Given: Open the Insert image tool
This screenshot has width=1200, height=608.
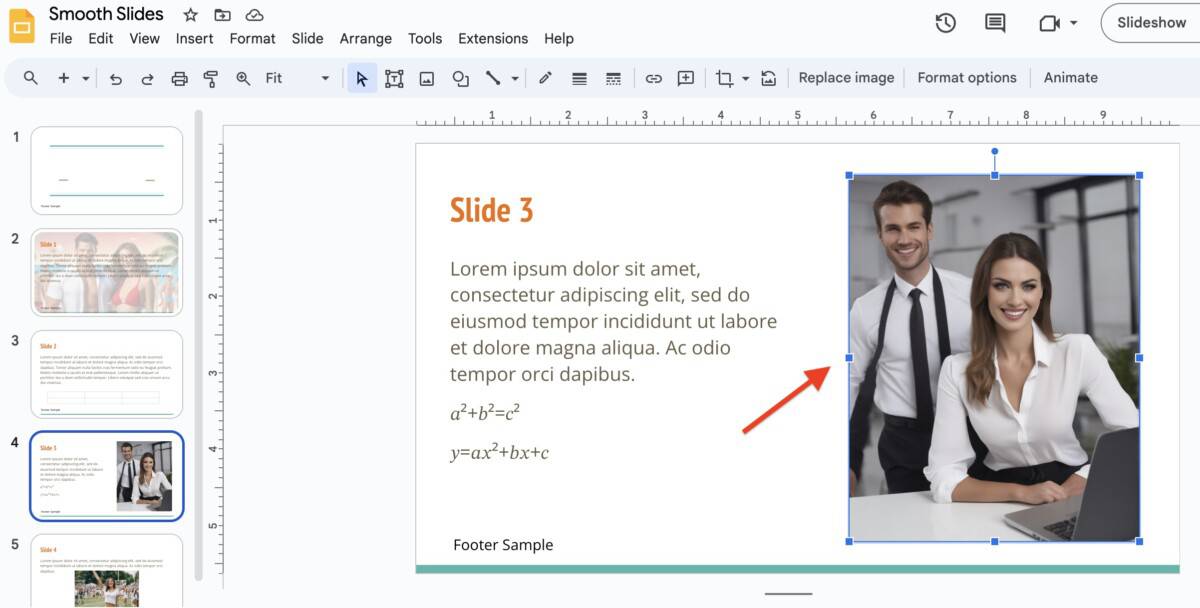Looking at the screenshot, I should tap(427, 77).
